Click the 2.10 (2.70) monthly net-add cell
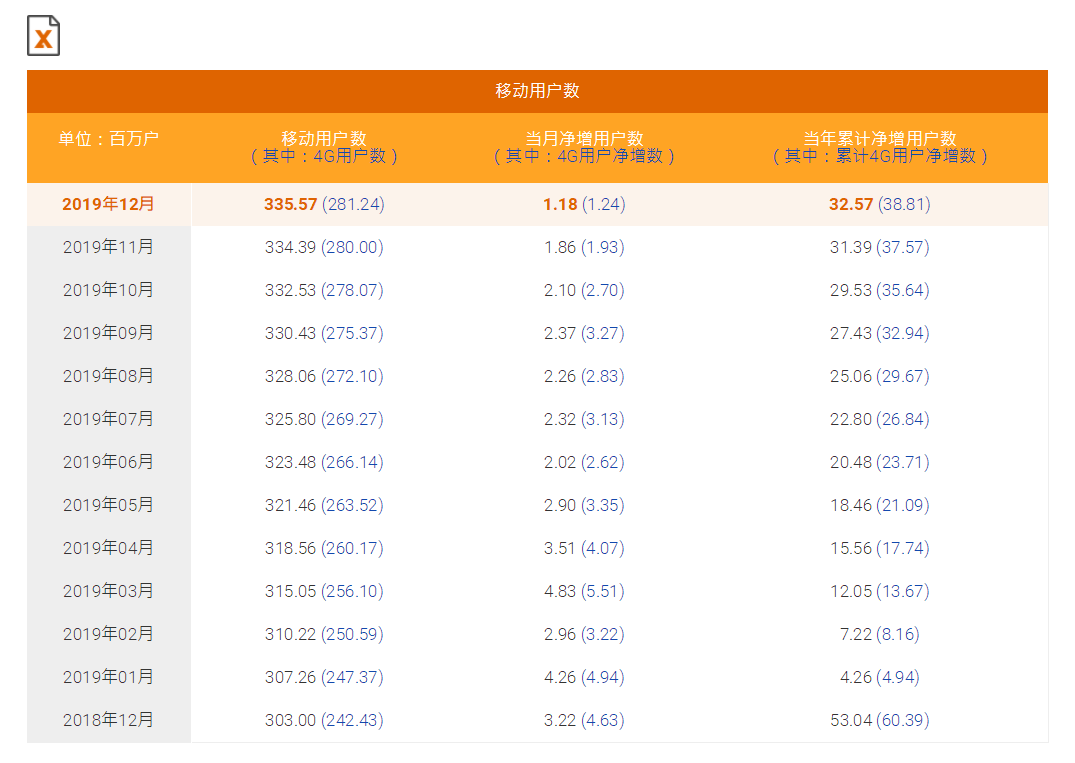 point(584,290)
